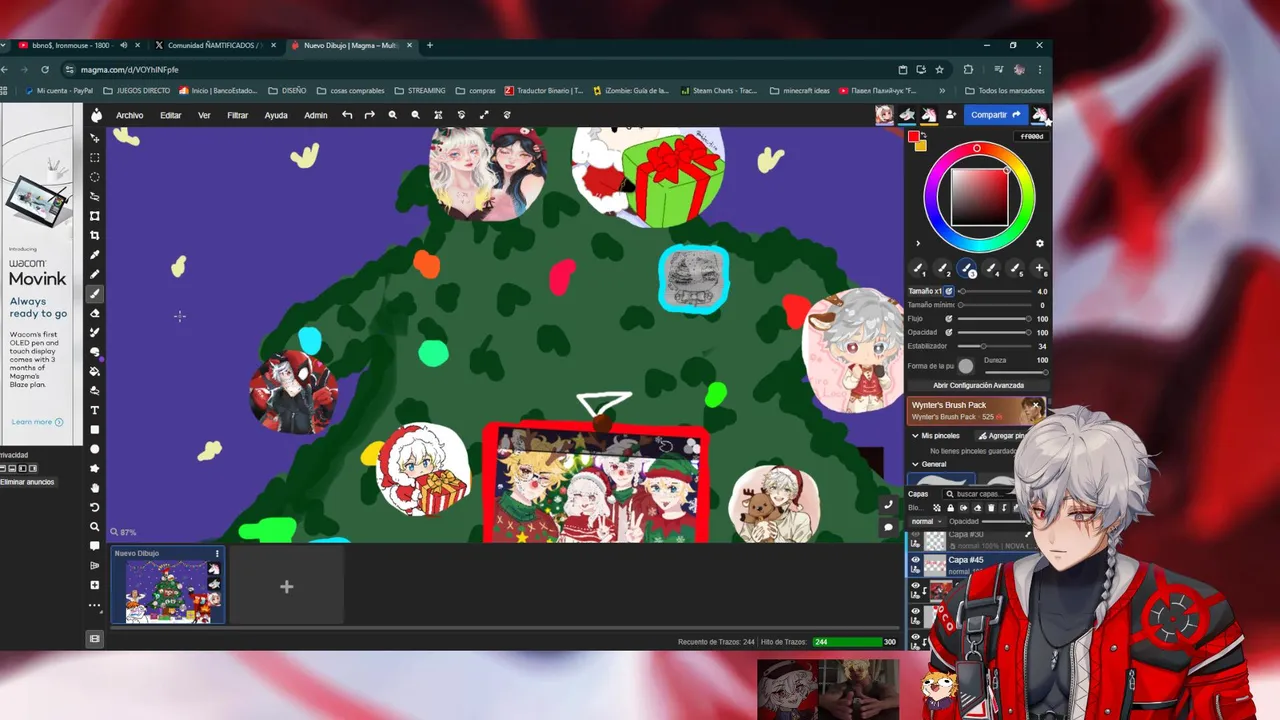1280x720 pixels.
Task: Click Learn more link in Wacom ad
Action: point(37,422)
